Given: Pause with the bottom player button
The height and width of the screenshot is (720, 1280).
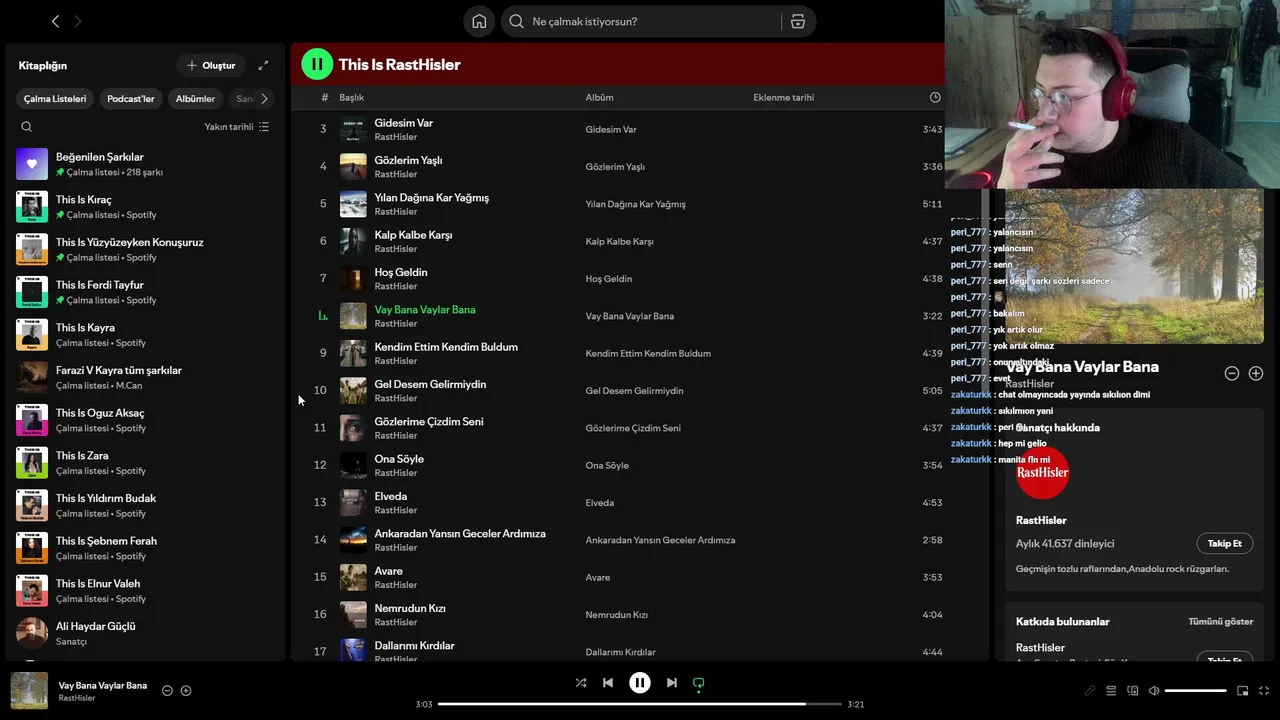Looking at the screenshot, I should [x=640, y=683].
